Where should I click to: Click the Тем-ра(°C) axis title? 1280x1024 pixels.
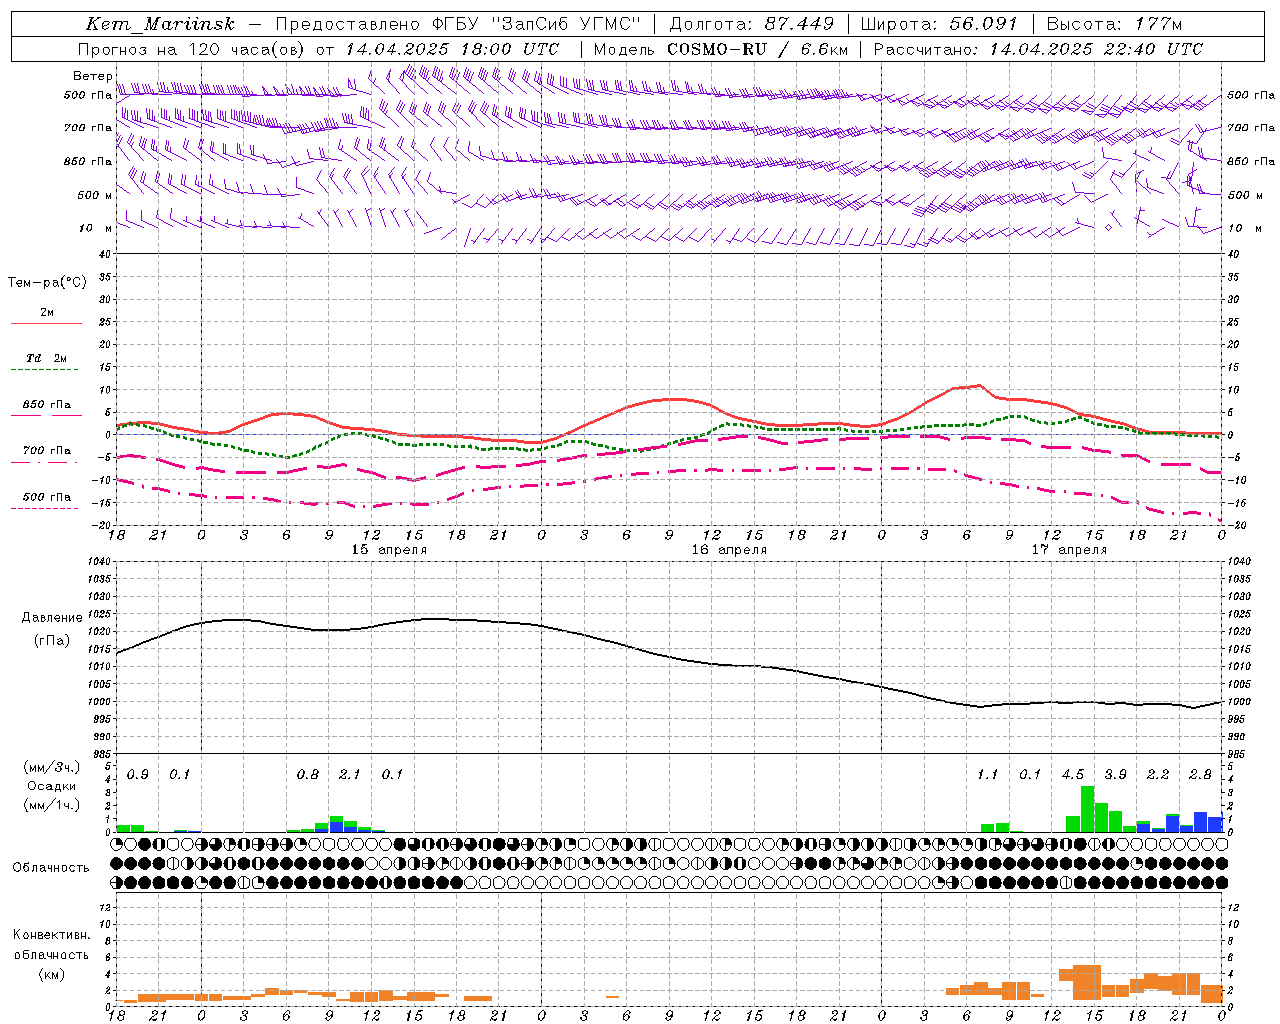47,283
